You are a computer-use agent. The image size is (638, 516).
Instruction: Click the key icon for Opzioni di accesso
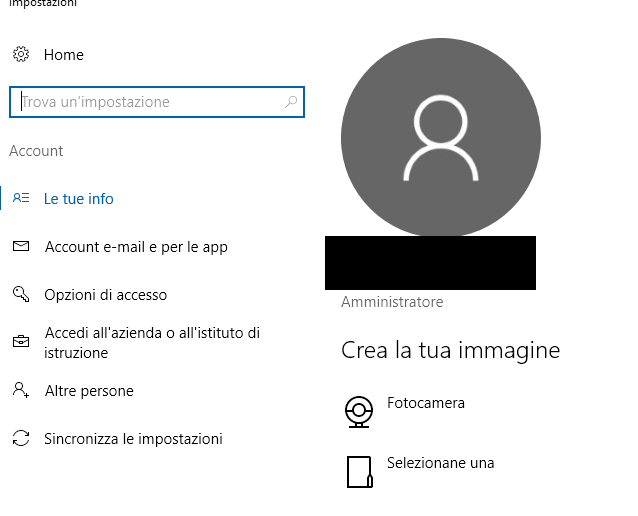[x=21, y=294]
